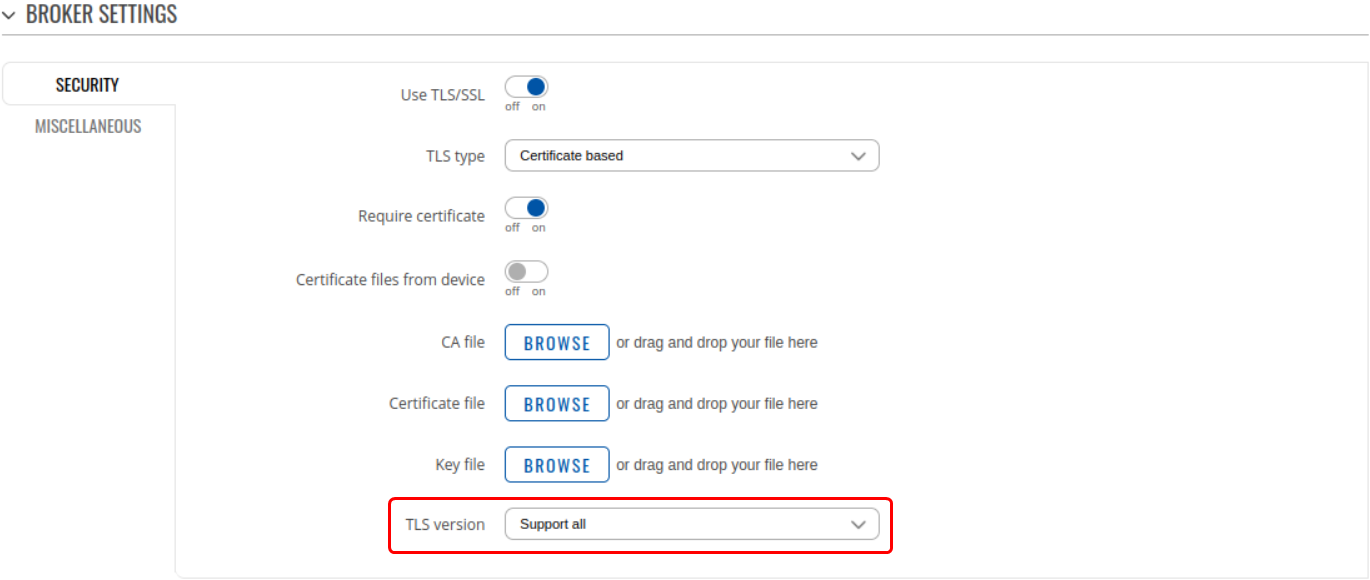Collapse the Broker Settings section chevron
1370x580 pixels.
9,15
